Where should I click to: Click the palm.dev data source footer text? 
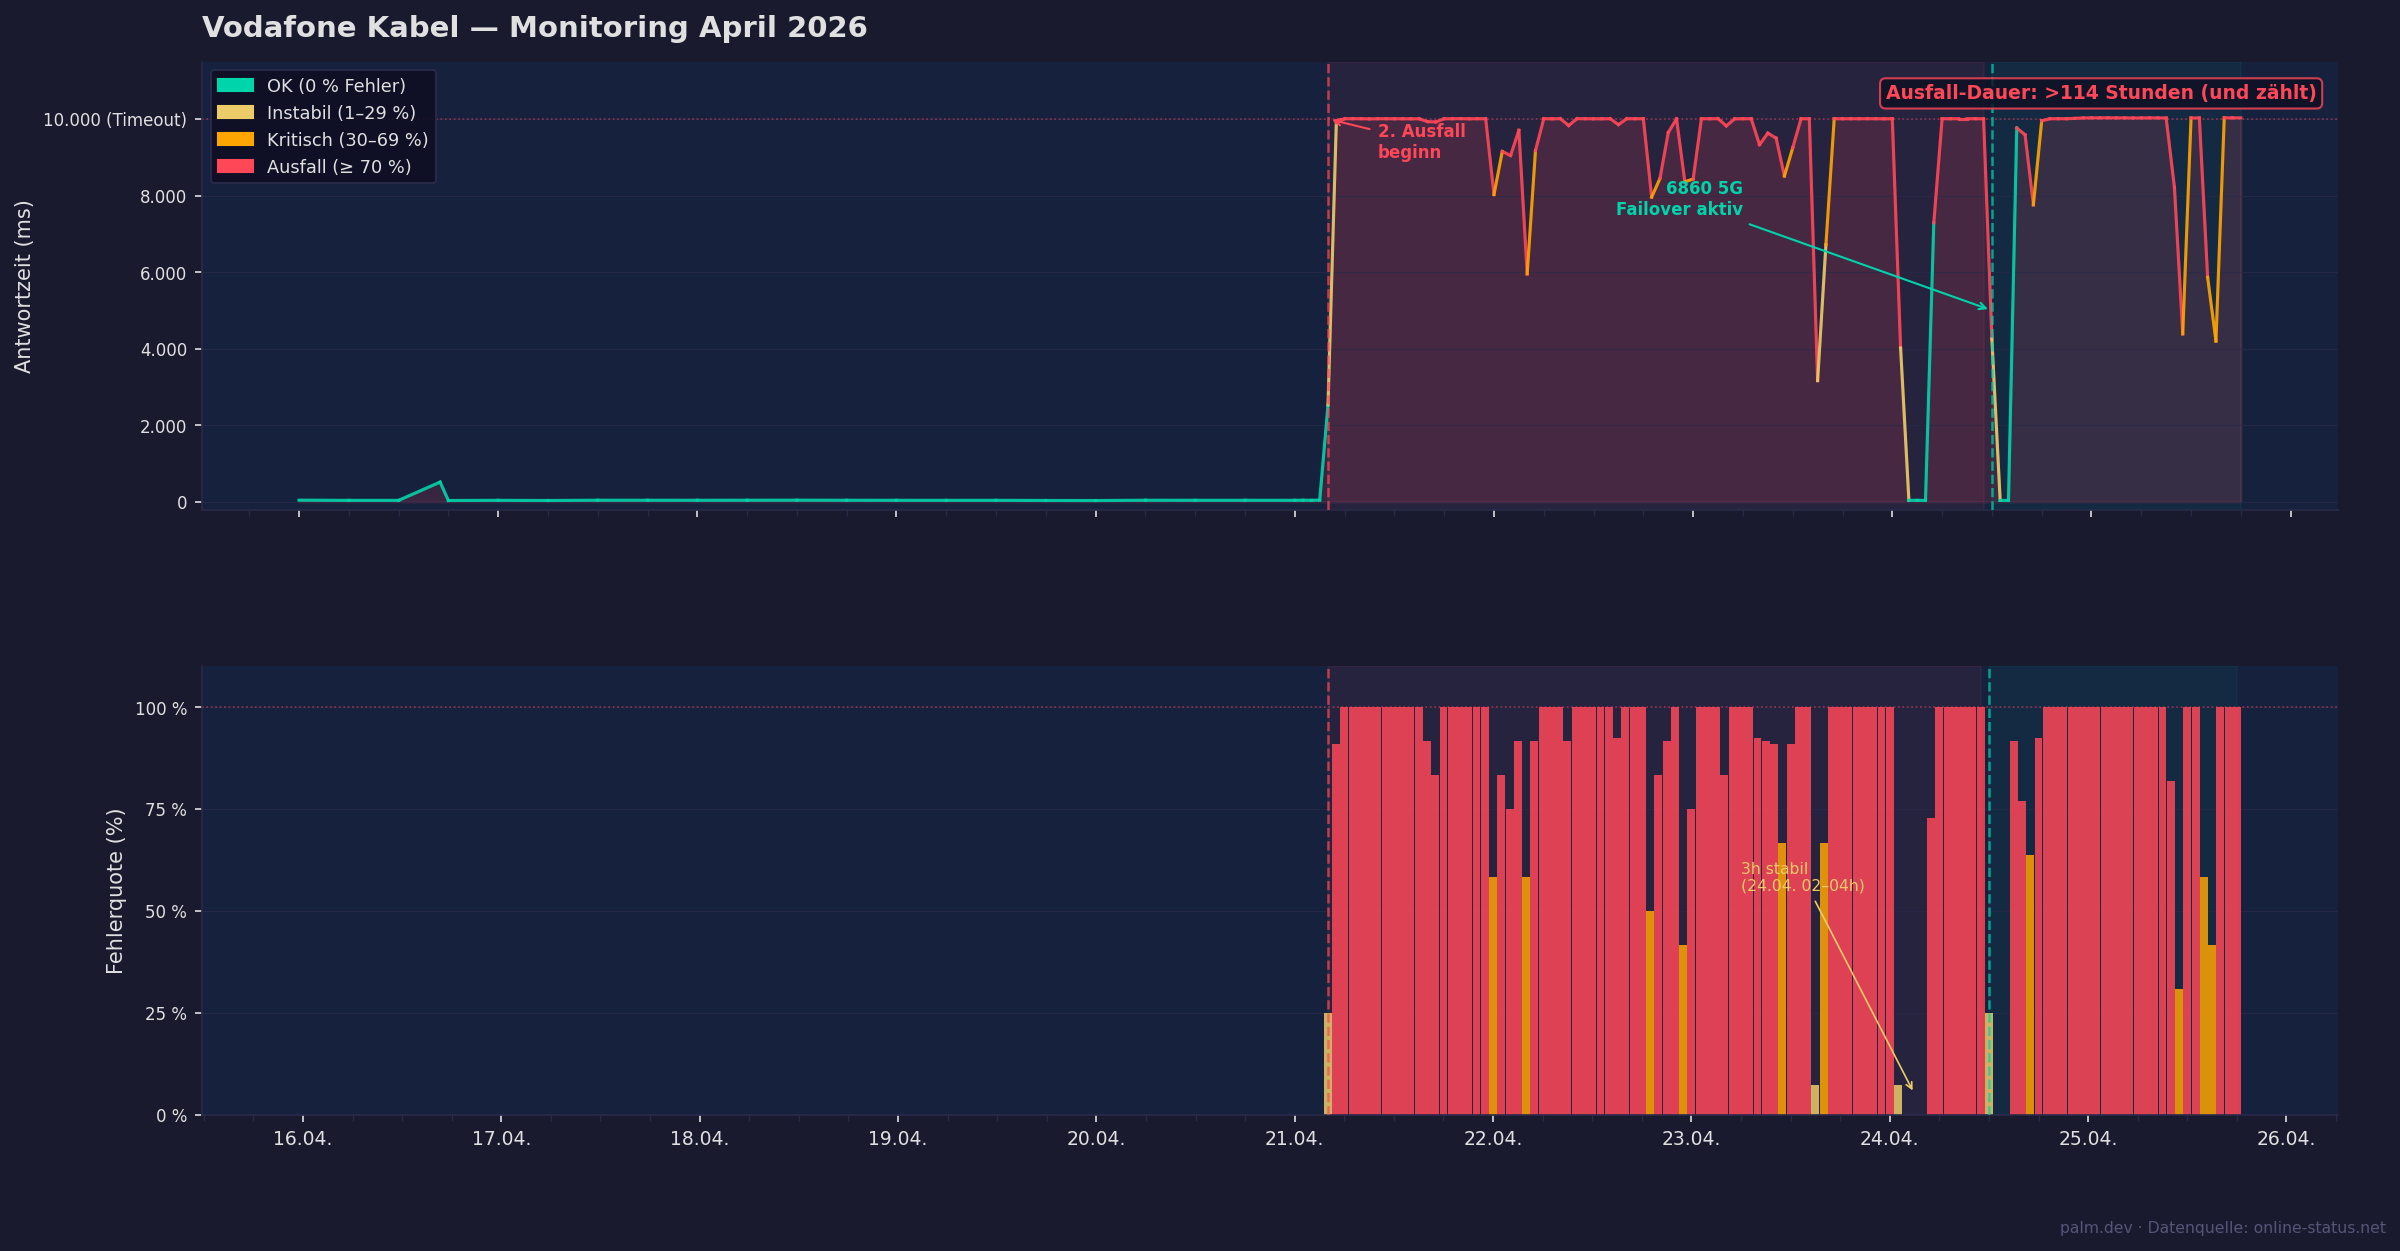pyautogui.click(x=2222, y=1227)
